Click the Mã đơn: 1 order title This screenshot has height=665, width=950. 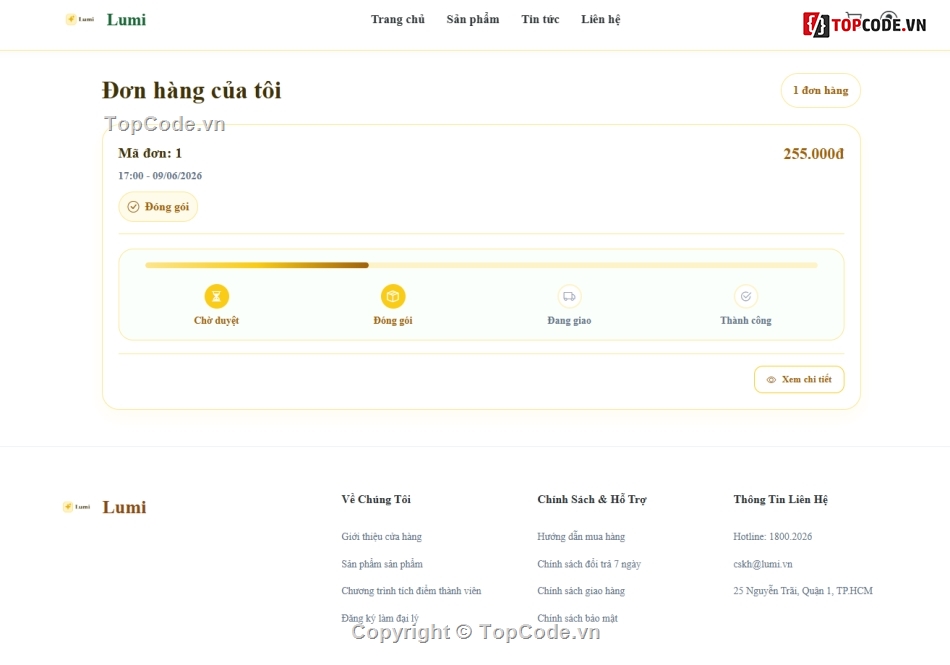pyautogui.click(x=150, y=153)
